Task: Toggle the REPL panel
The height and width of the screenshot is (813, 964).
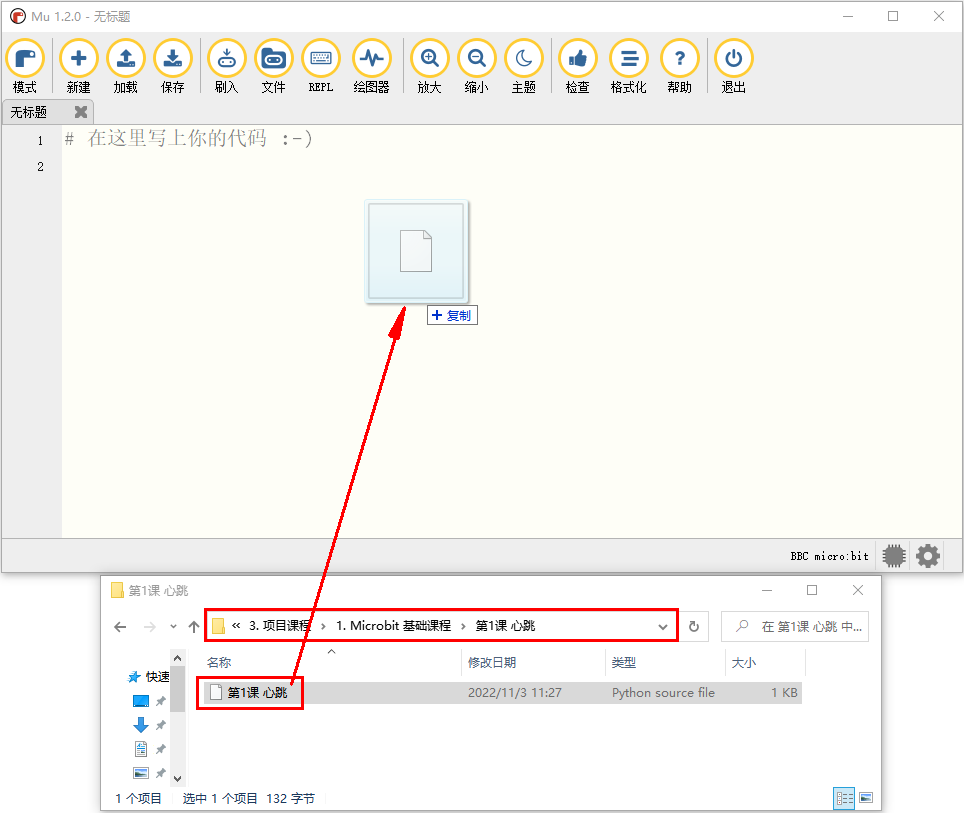Action: pyautogui.click(x=321, y=66)
